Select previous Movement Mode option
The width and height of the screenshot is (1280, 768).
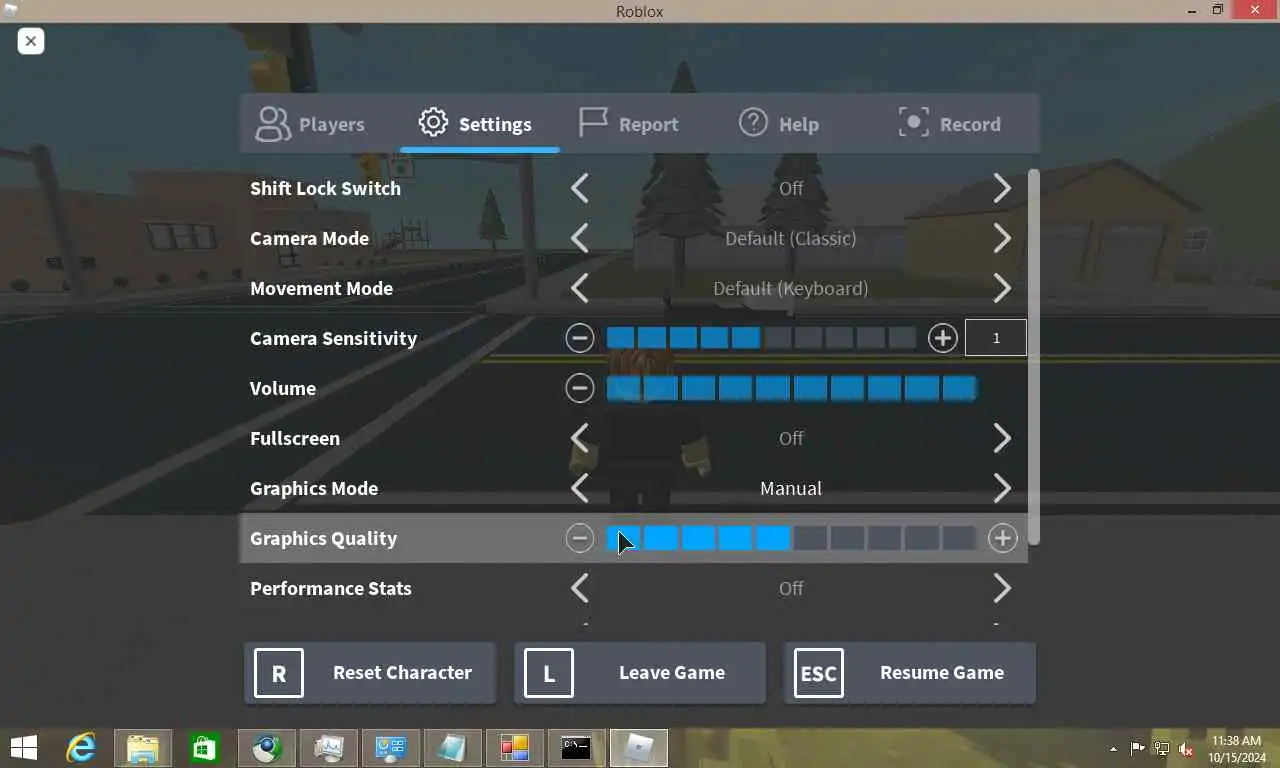point(580,288)
